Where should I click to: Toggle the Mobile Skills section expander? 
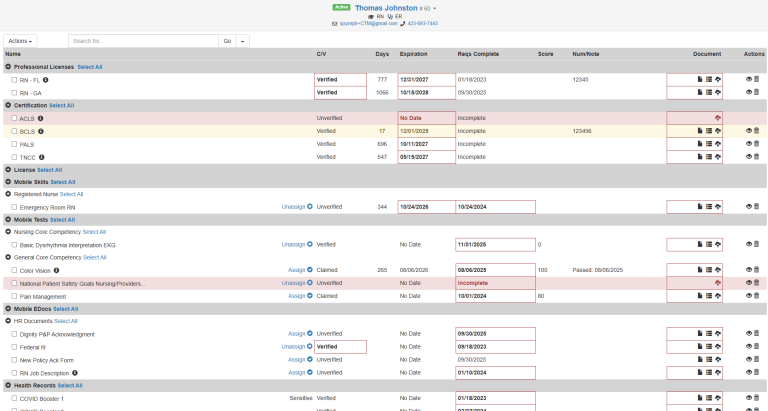tap(8, 182)
